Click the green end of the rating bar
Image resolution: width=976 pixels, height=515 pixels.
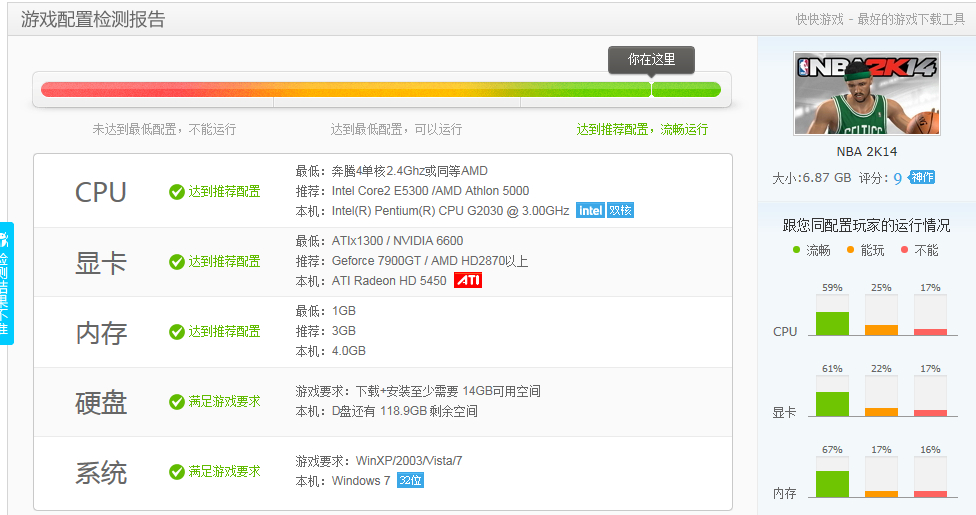(686, 90)
